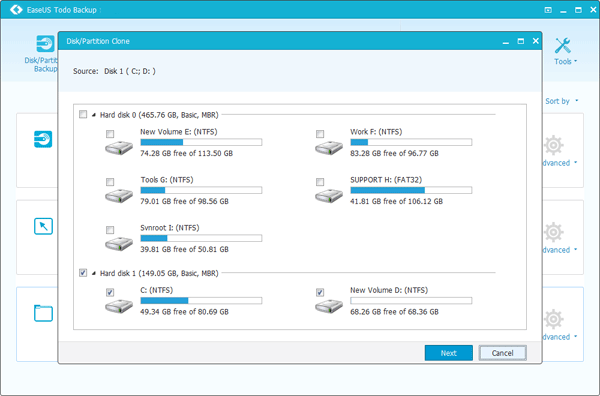Image resolution: width=600 pixels, height=396 pixels.
Task: Close the Disk/Partition Clone dialog
Action: click(536, 41)
